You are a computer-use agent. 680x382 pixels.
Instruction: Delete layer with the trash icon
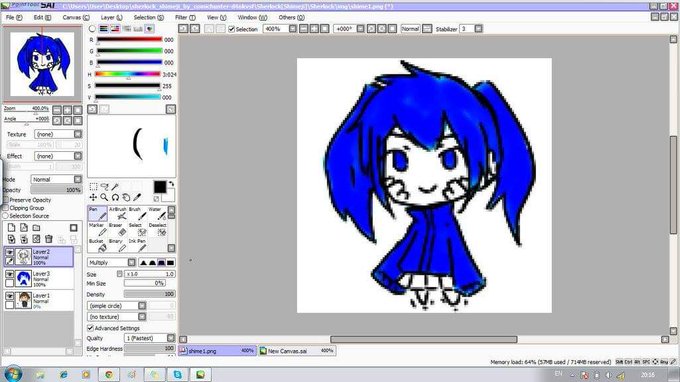pos(49,239)
